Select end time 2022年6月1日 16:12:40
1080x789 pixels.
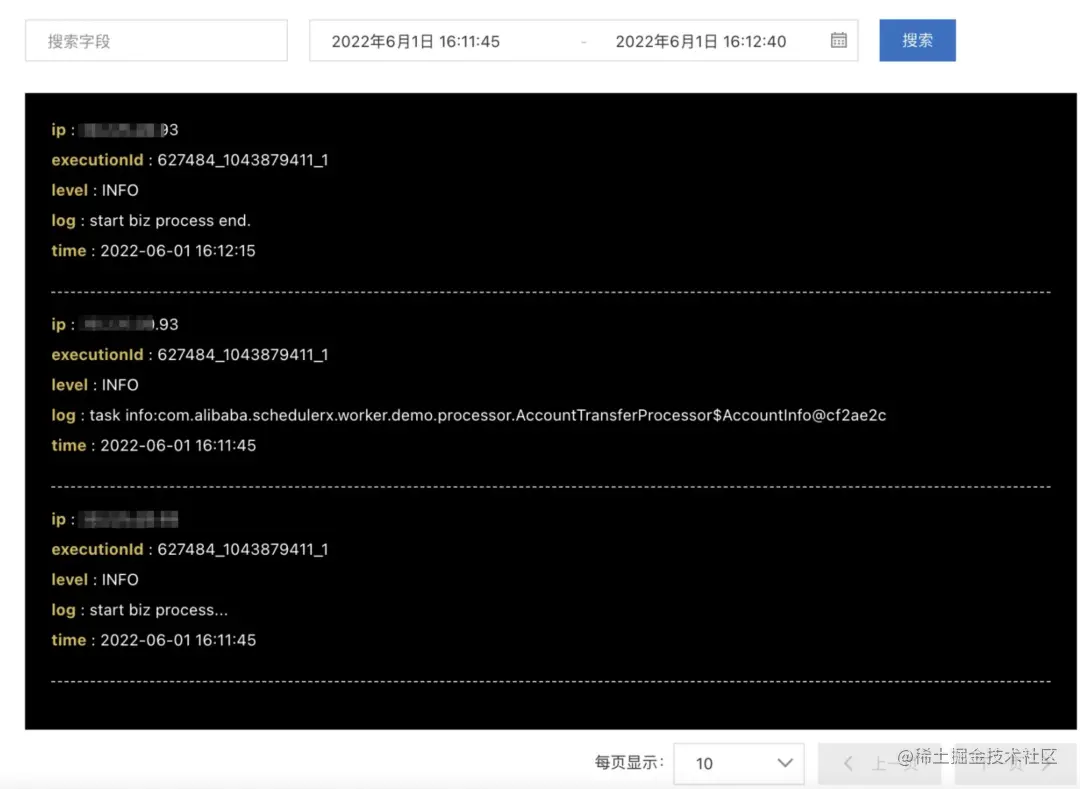click(x=700, y=41)
